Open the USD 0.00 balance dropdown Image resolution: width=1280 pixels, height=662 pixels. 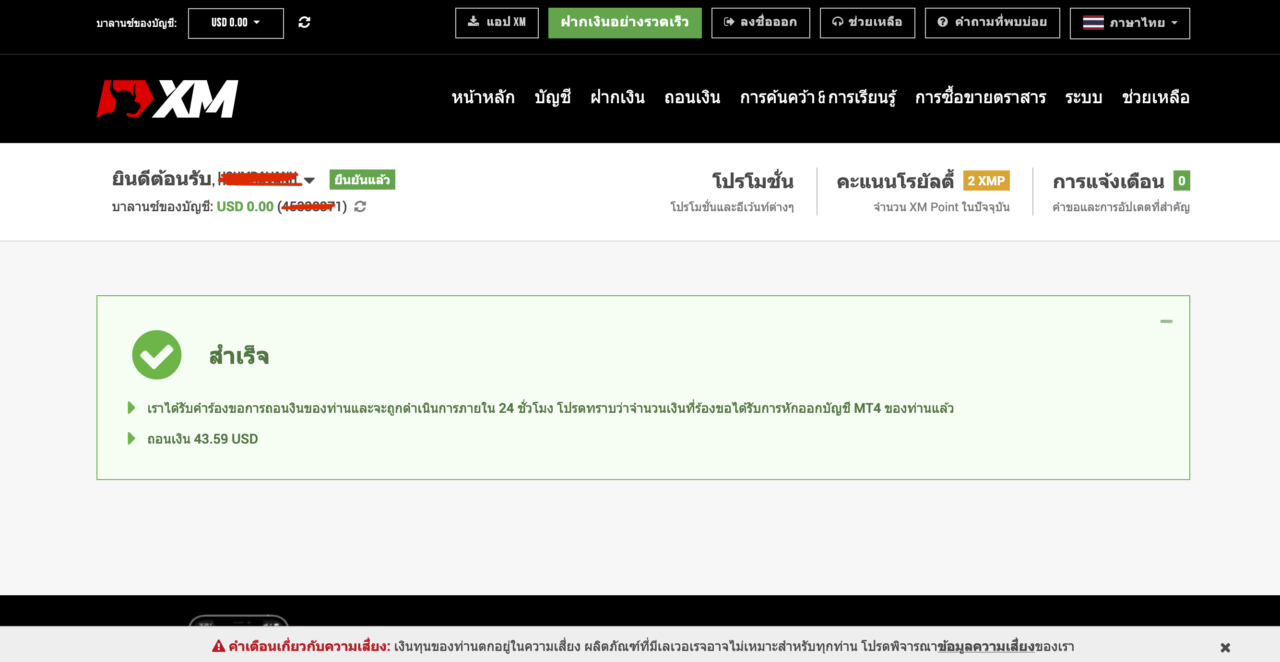click(235, 23)
